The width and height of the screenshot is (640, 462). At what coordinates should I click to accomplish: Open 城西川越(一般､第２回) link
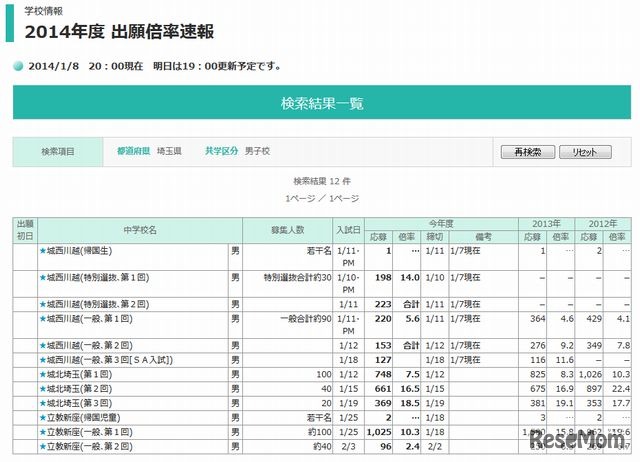click(x=90, y=345)
